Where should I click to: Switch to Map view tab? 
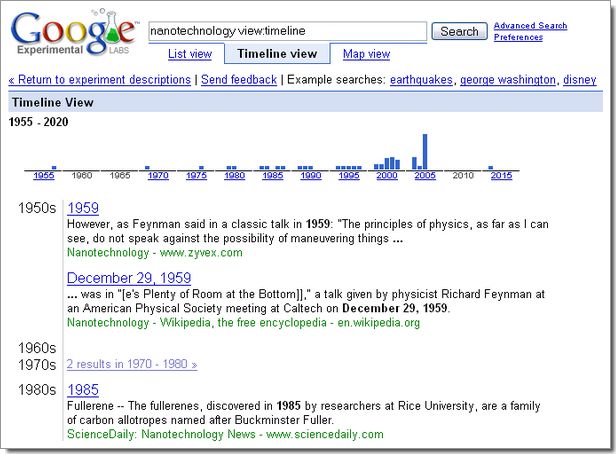[366, 54]
